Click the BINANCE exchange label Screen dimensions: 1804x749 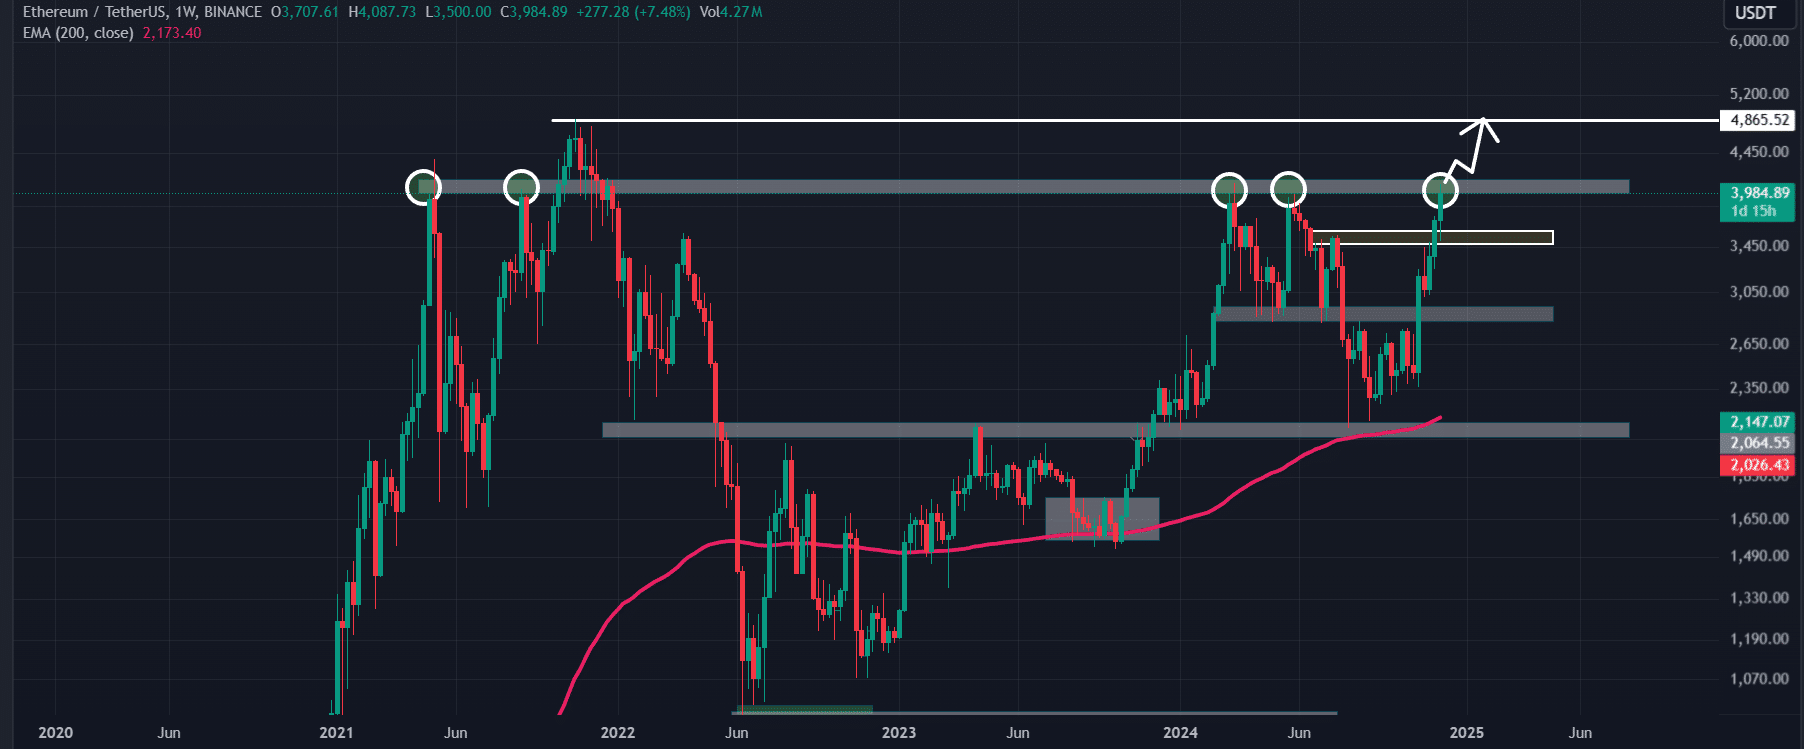pos(233,12)
